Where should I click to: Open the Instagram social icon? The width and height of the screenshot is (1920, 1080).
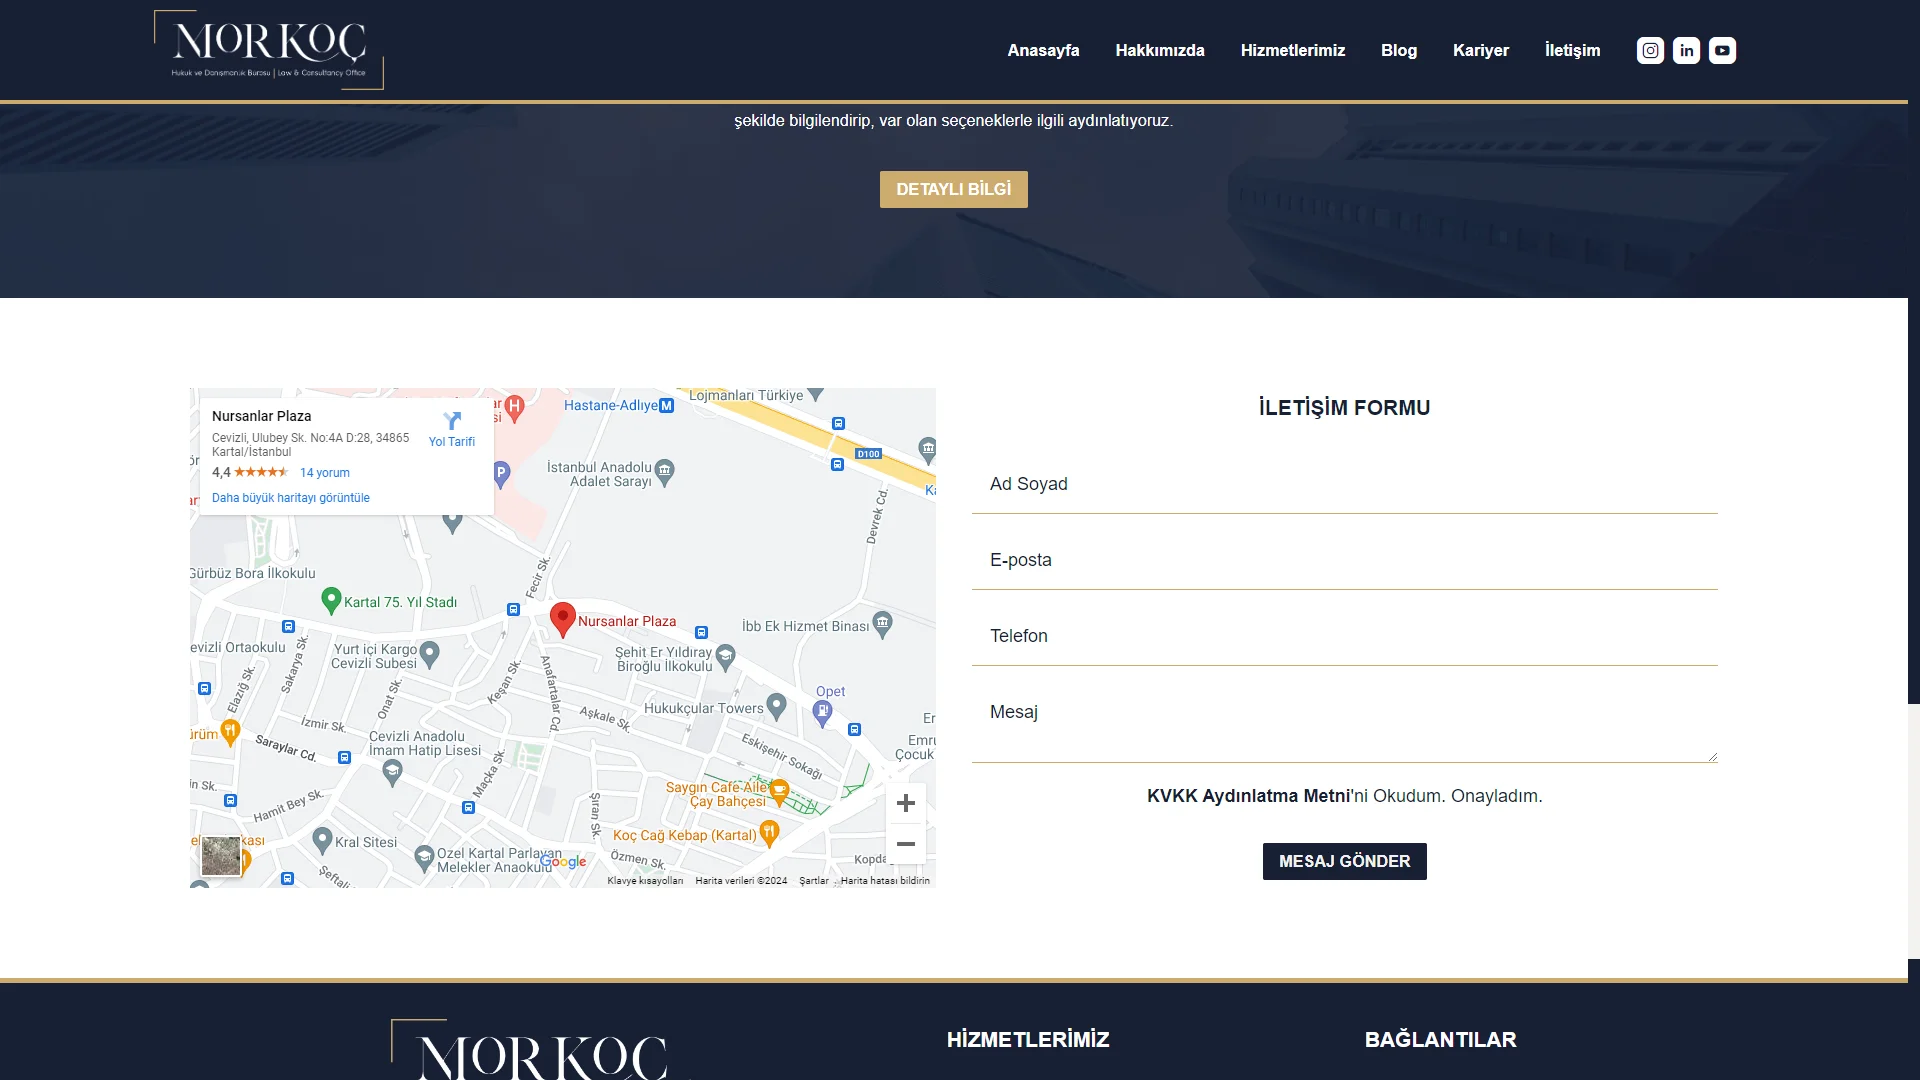pyautogui.click(x=1650, y=50)
